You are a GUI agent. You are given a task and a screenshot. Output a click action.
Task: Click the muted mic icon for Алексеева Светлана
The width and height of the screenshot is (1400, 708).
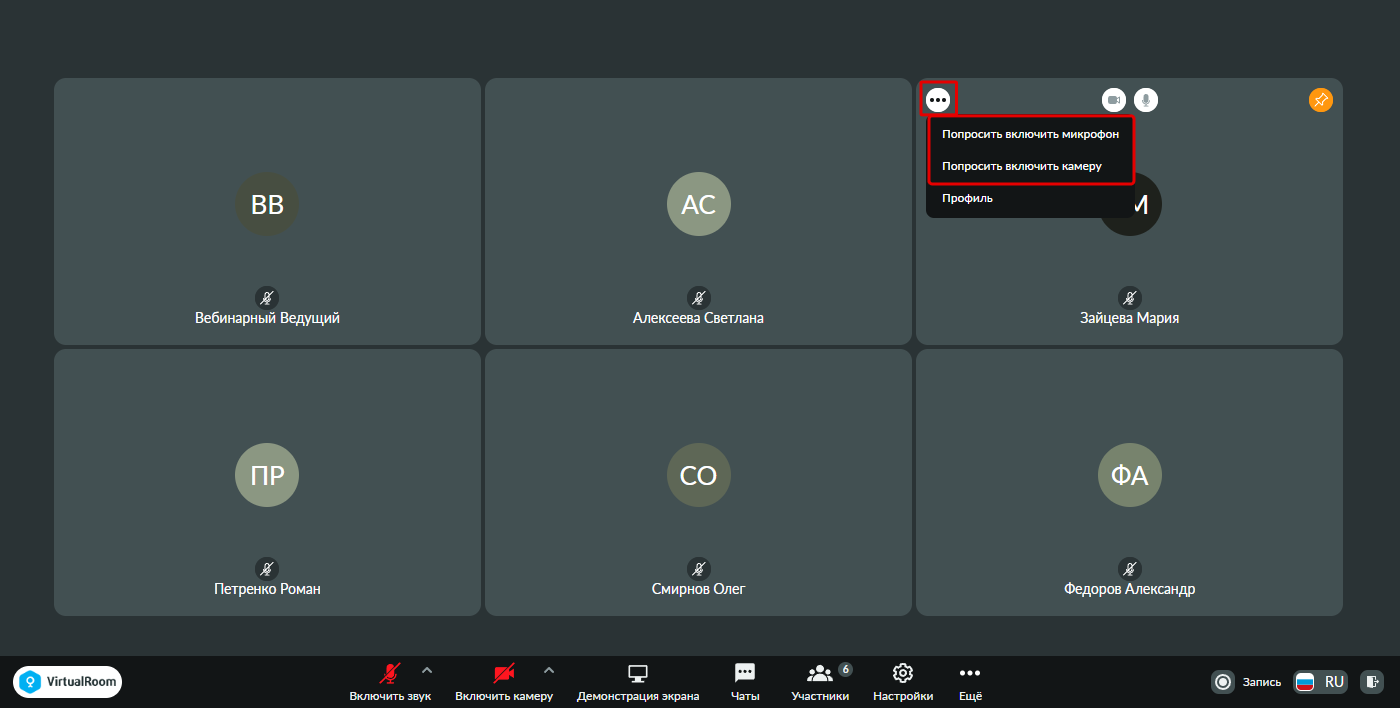(x=699, y=298)
